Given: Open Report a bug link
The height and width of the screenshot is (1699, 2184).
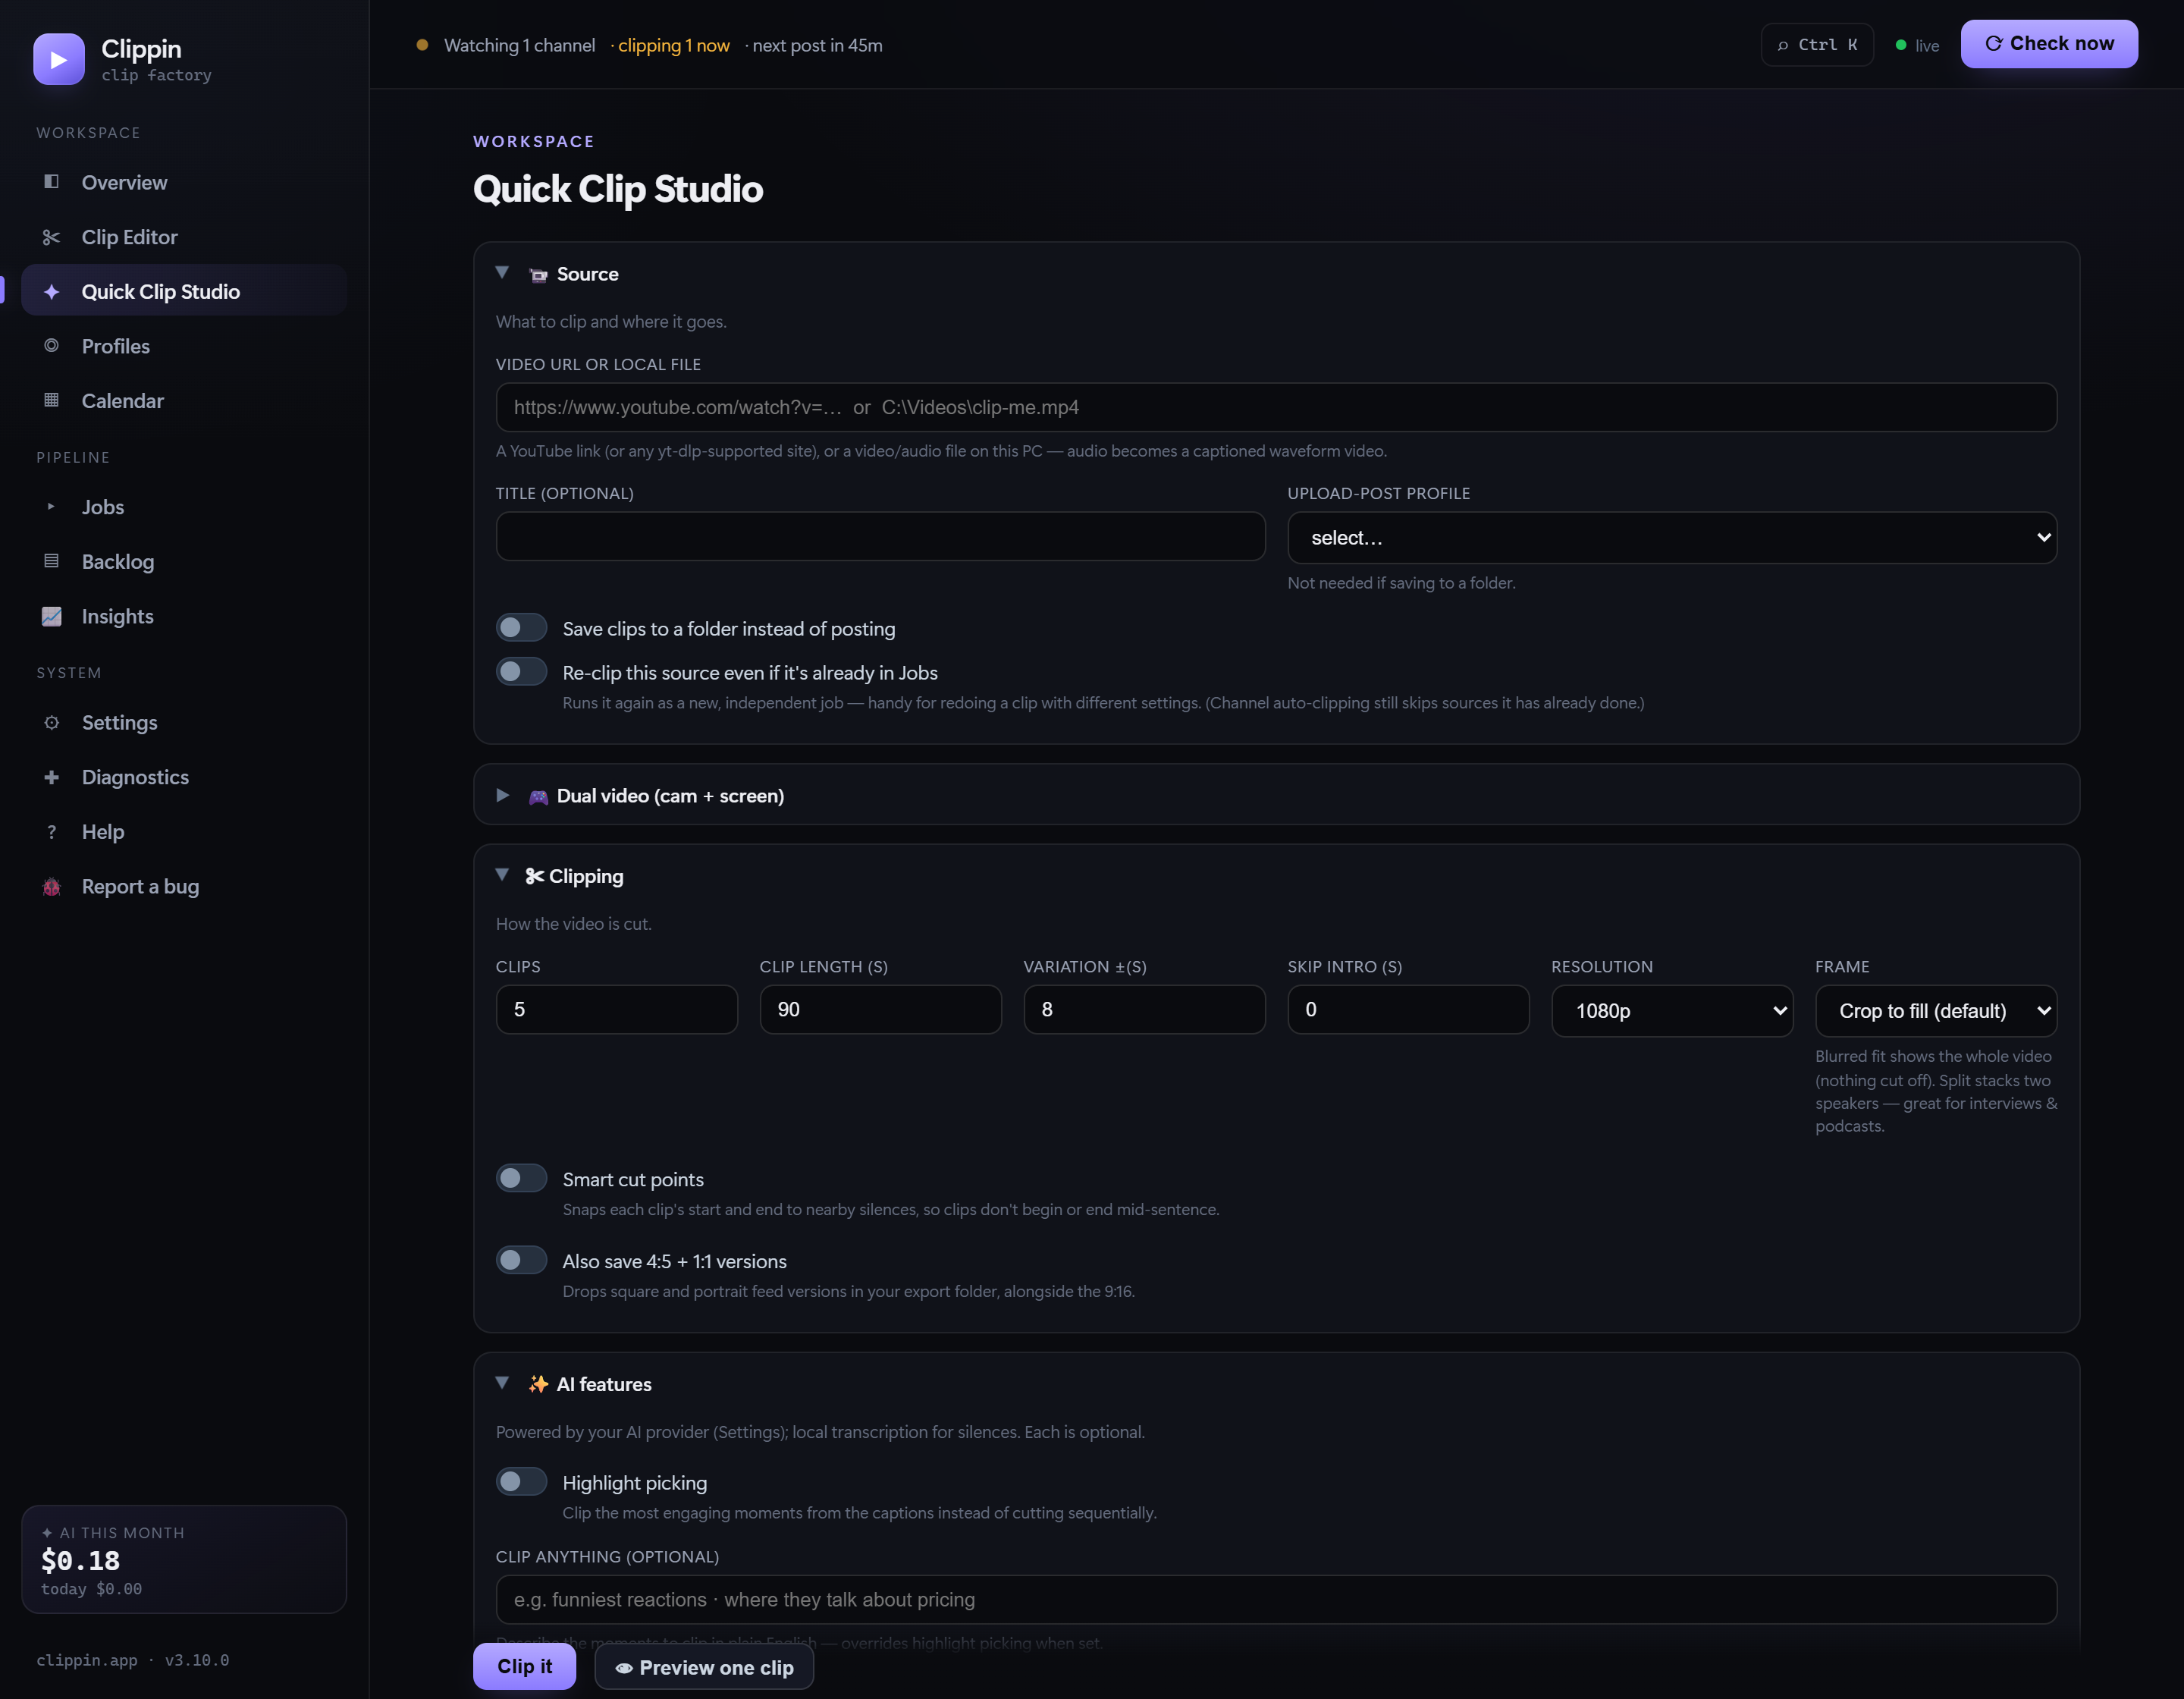Looking at the screenshot, I should (184, 886).
